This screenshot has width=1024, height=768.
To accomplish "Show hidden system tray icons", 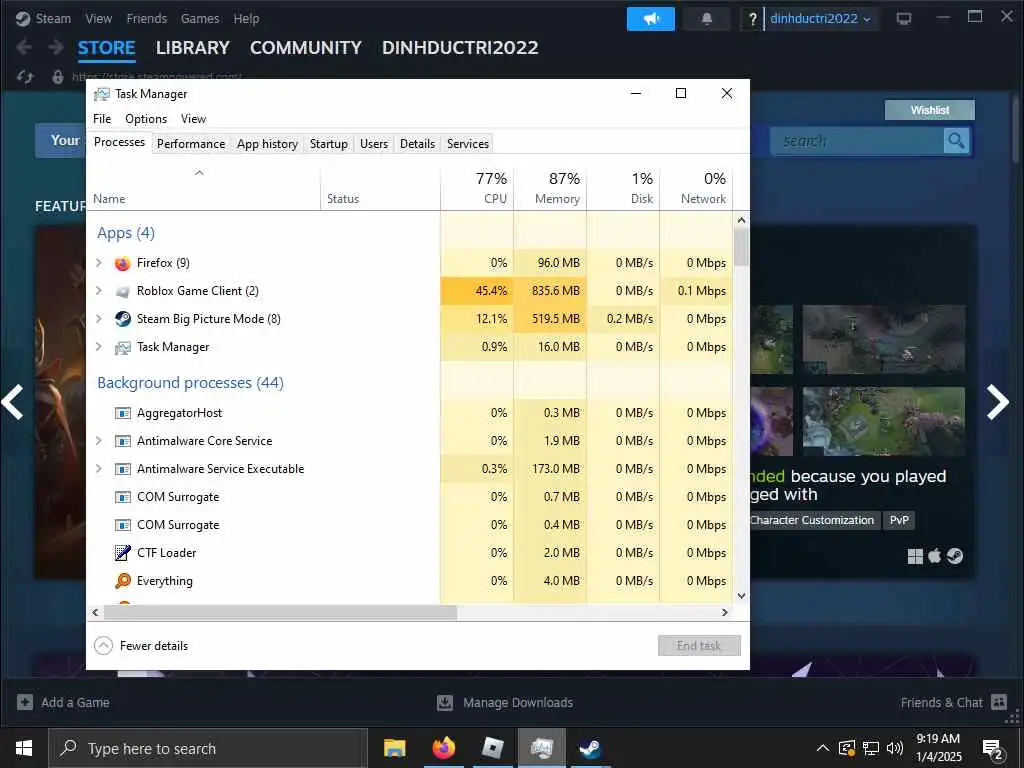I will [823, 748].
